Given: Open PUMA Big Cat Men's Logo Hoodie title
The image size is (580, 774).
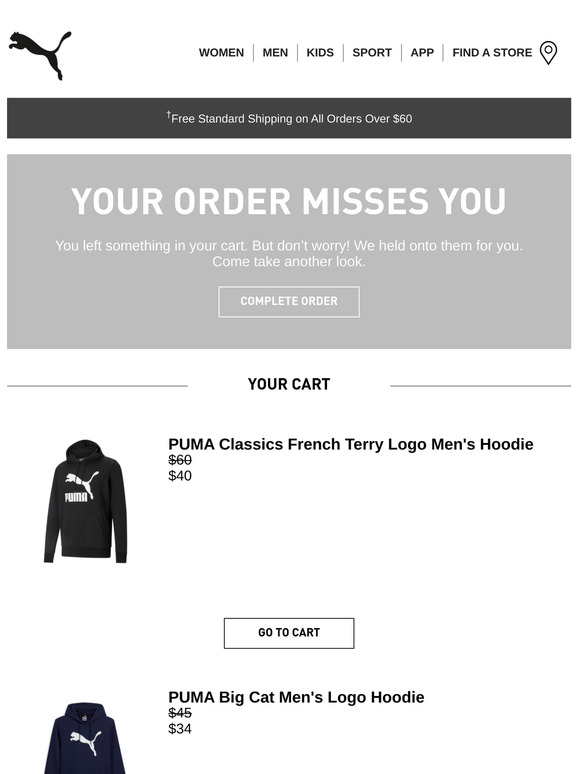Looking at the screenshot, I should 296,697.
